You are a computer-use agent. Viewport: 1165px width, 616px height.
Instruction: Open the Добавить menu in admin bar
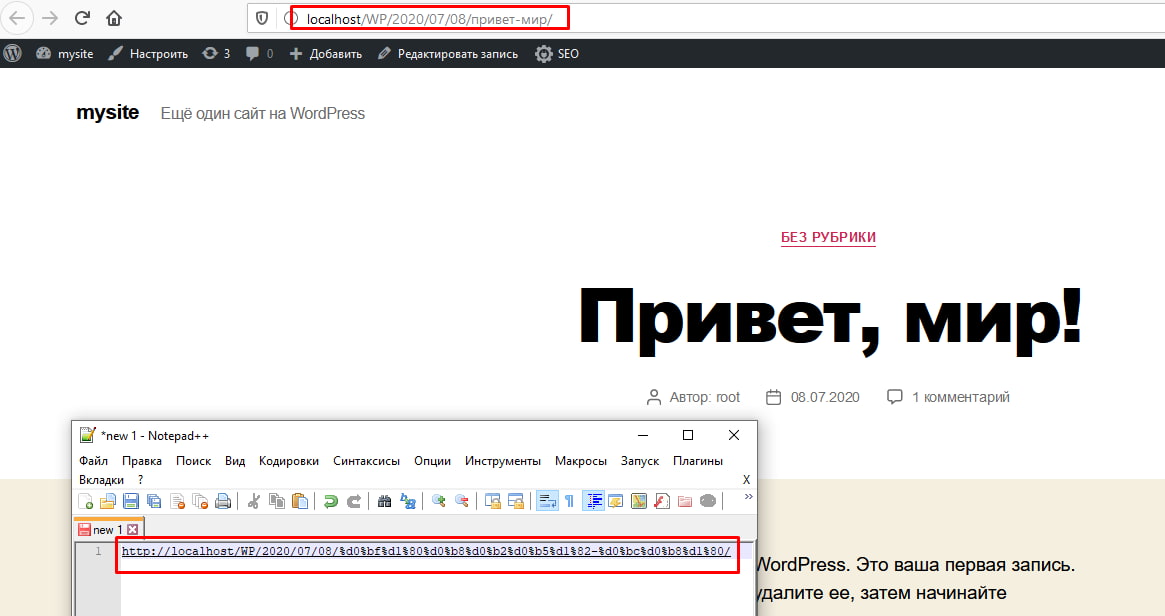tap(325, 54)
